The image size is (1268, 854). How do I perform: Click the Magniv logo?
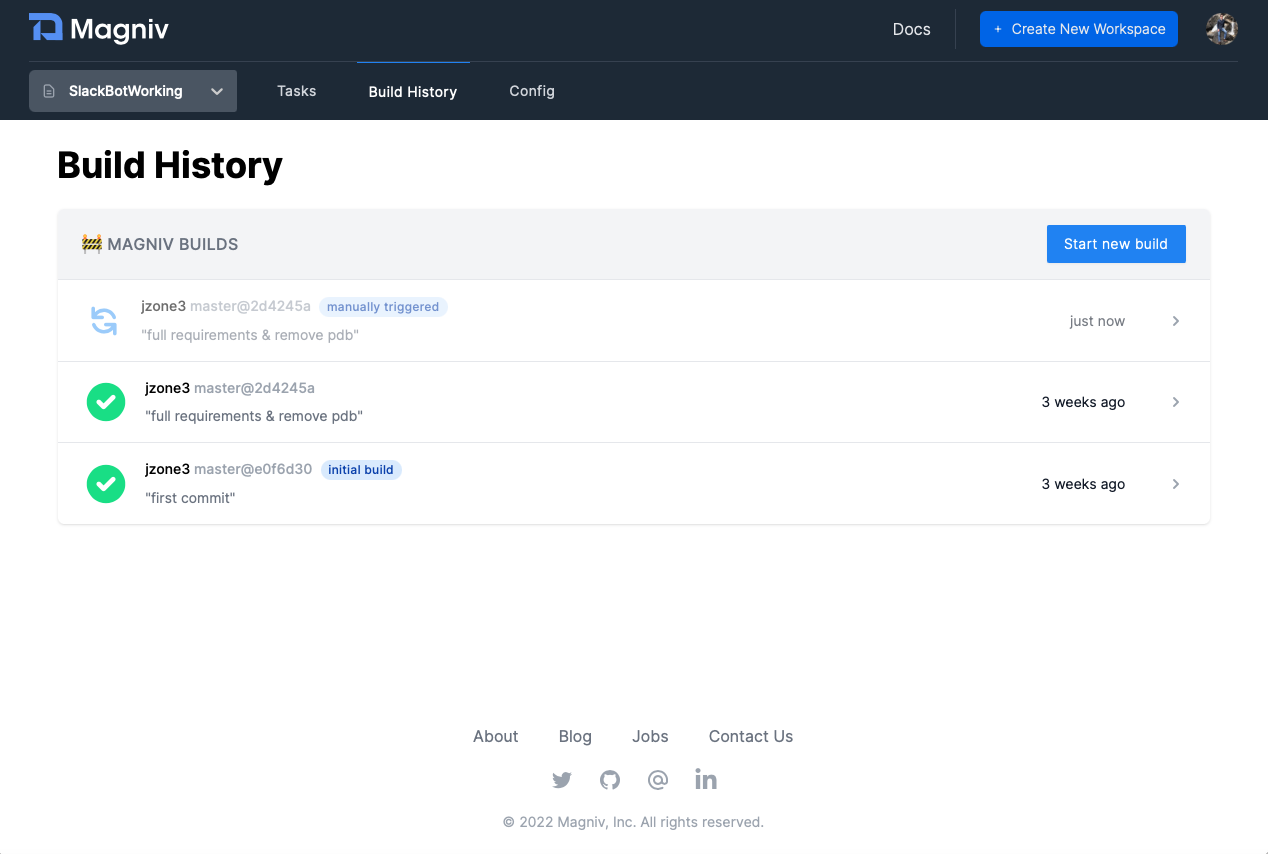click(x=99, y=29)
